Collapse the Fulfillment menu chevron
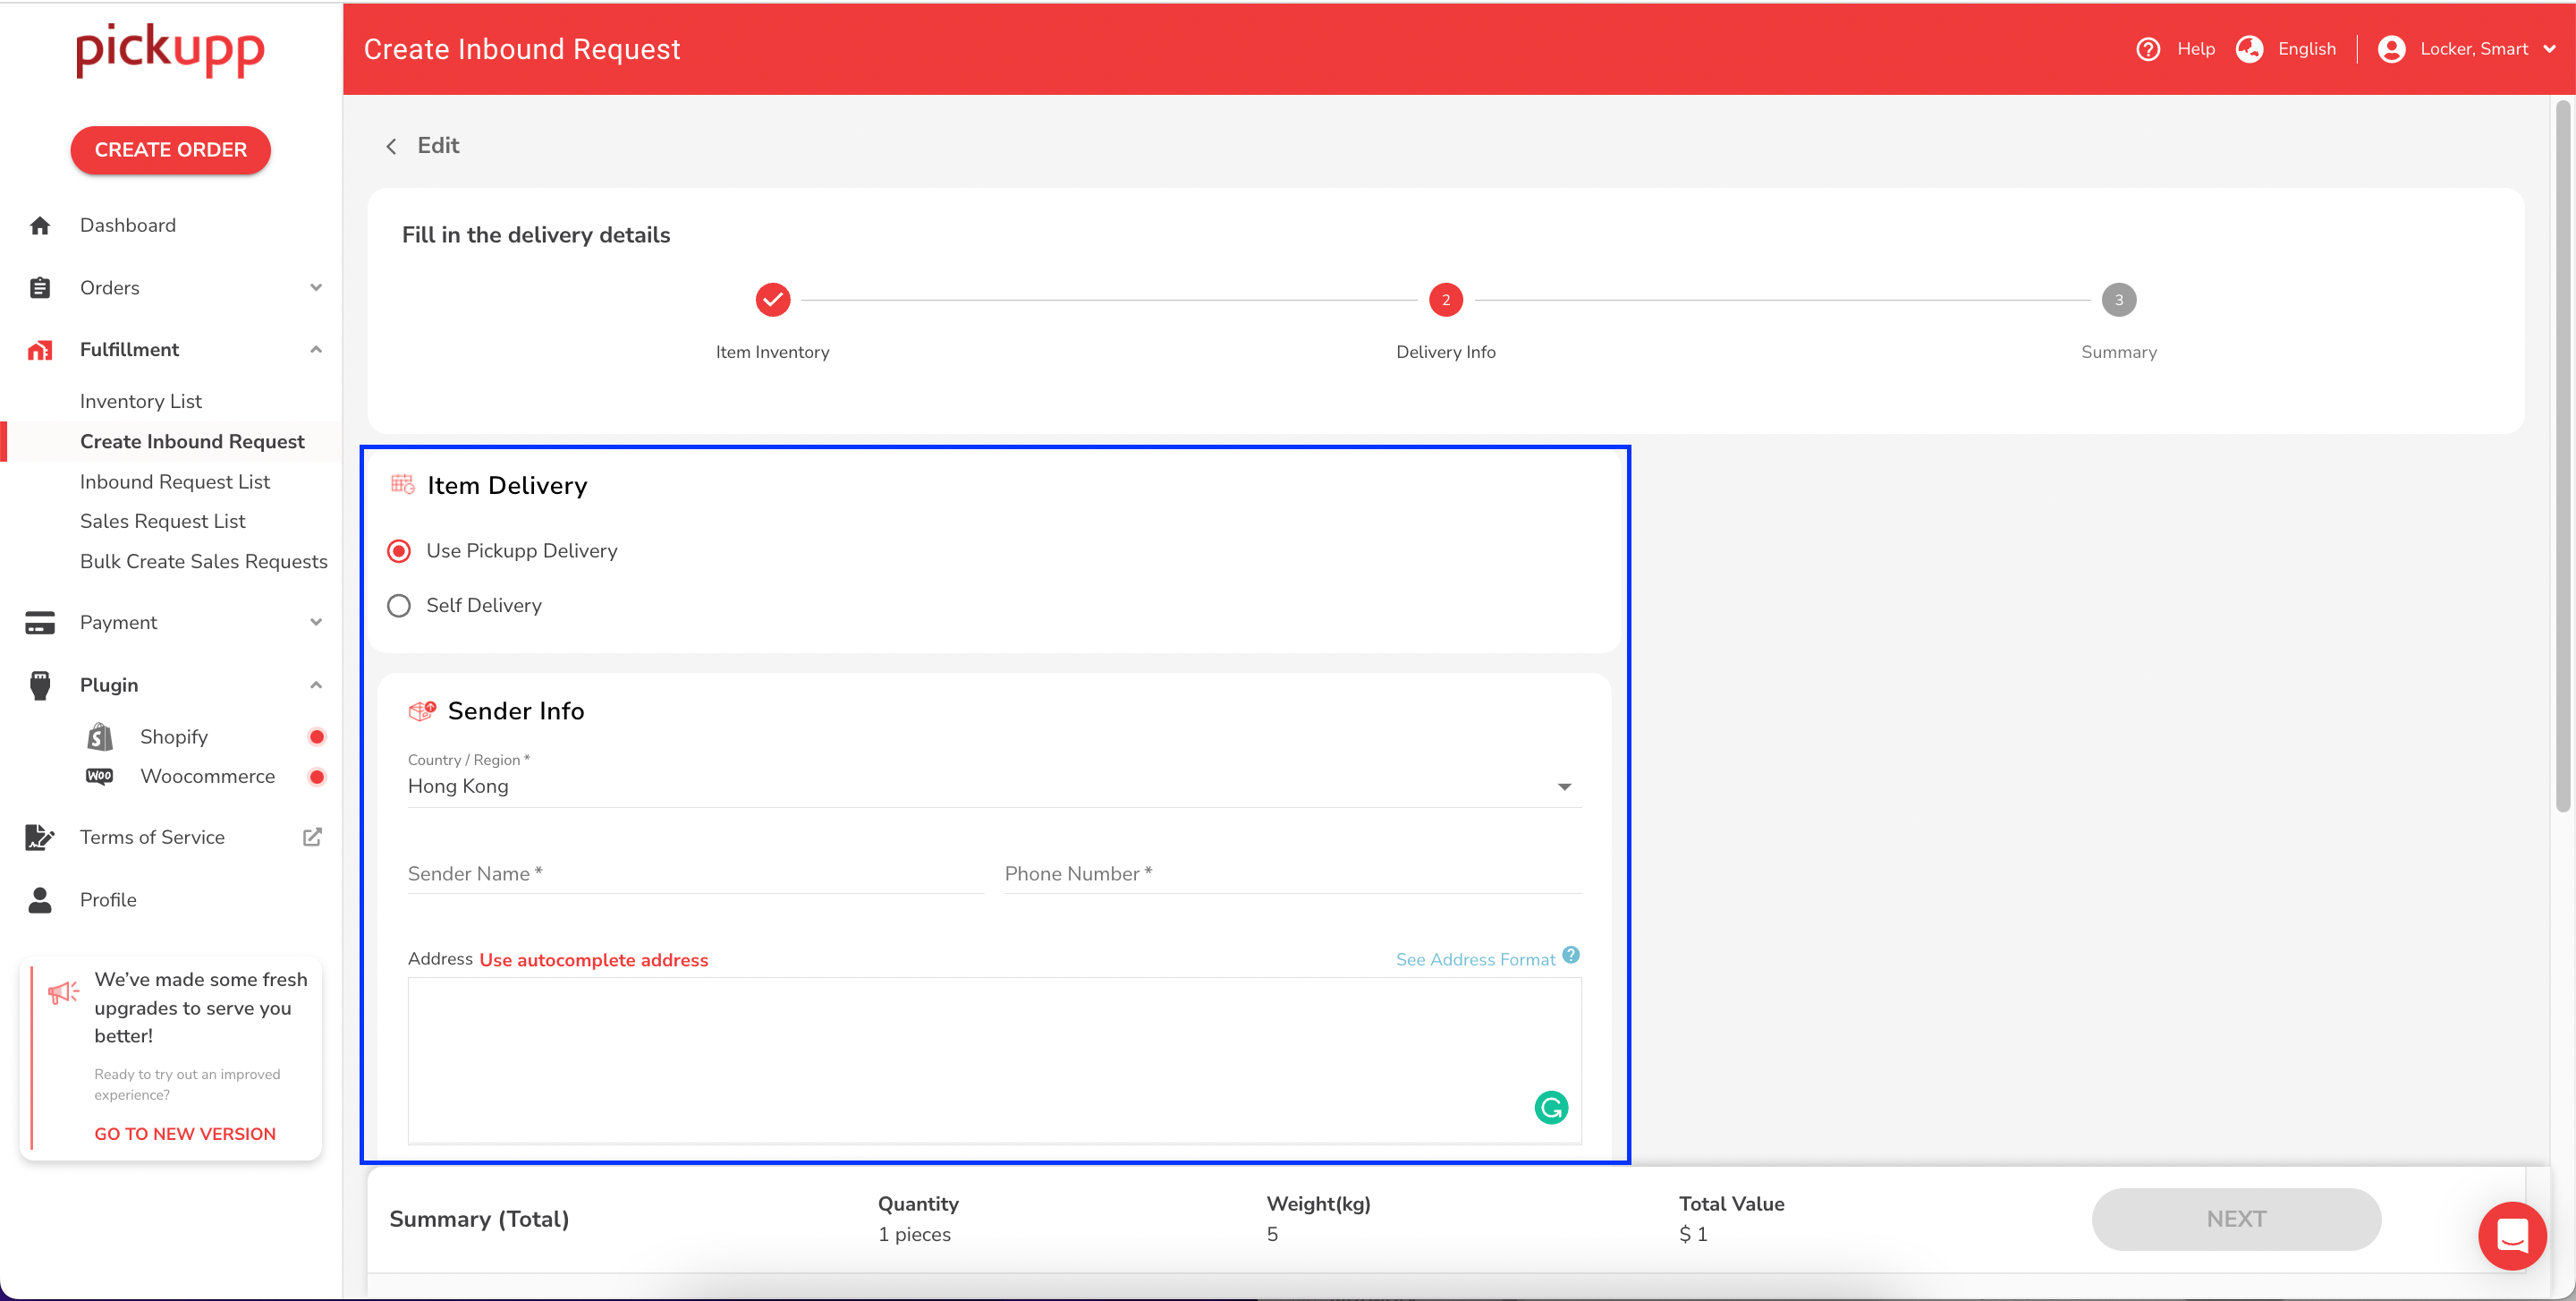 point(316,350)
